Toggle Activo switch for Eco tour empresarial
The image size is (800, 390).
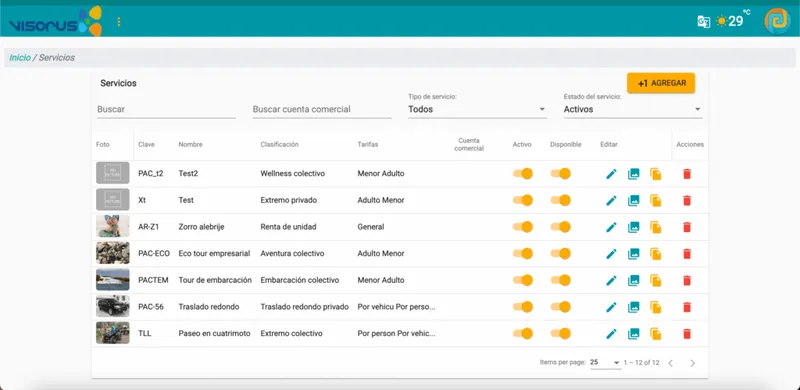click(x=523, y=253)
